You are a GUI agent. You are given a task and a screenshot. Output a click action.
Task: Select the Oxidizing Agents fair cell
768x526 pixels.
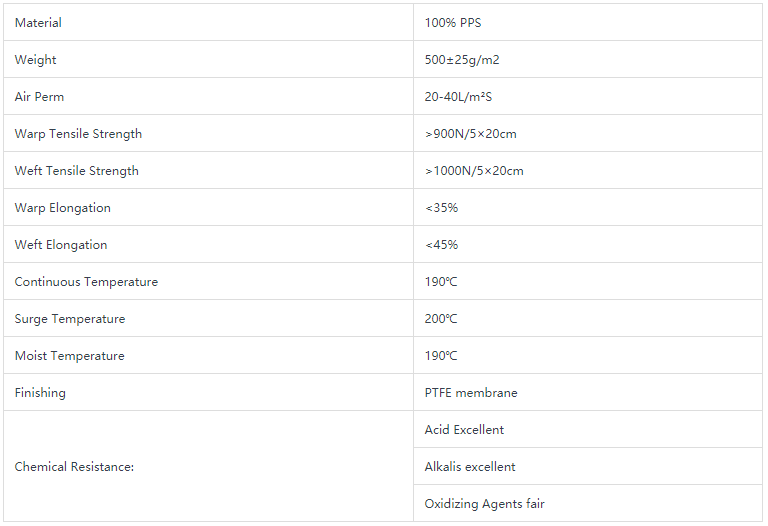point(588,503)
